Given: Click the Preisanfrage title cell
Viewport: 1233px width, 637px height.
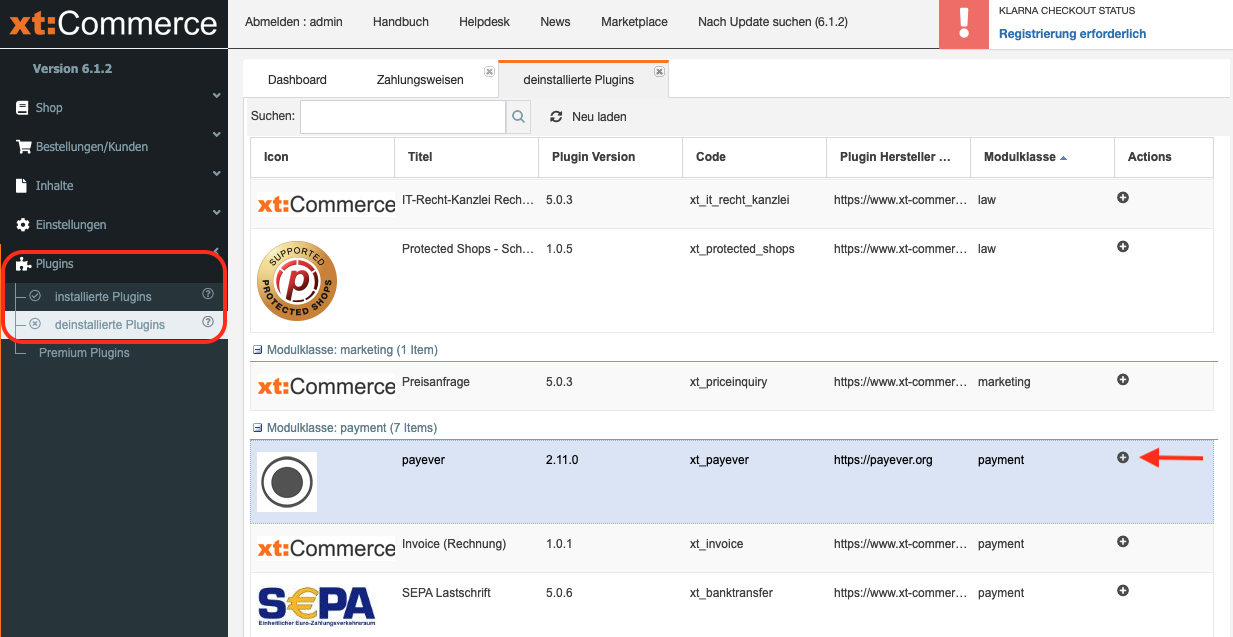Looking at the screenshot, I should point(436,382).
